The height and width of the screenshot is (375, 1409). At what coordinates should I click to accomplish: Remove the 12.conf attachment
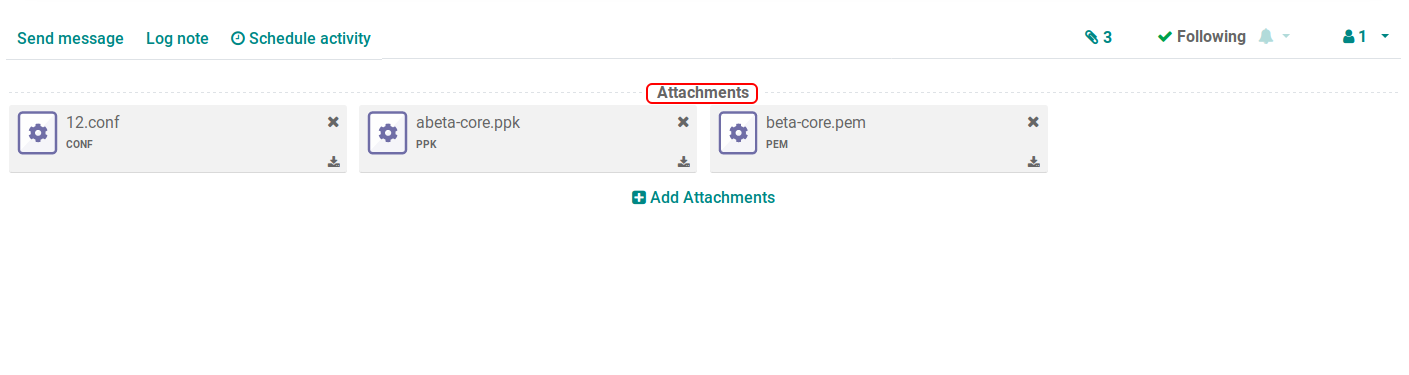334,122
